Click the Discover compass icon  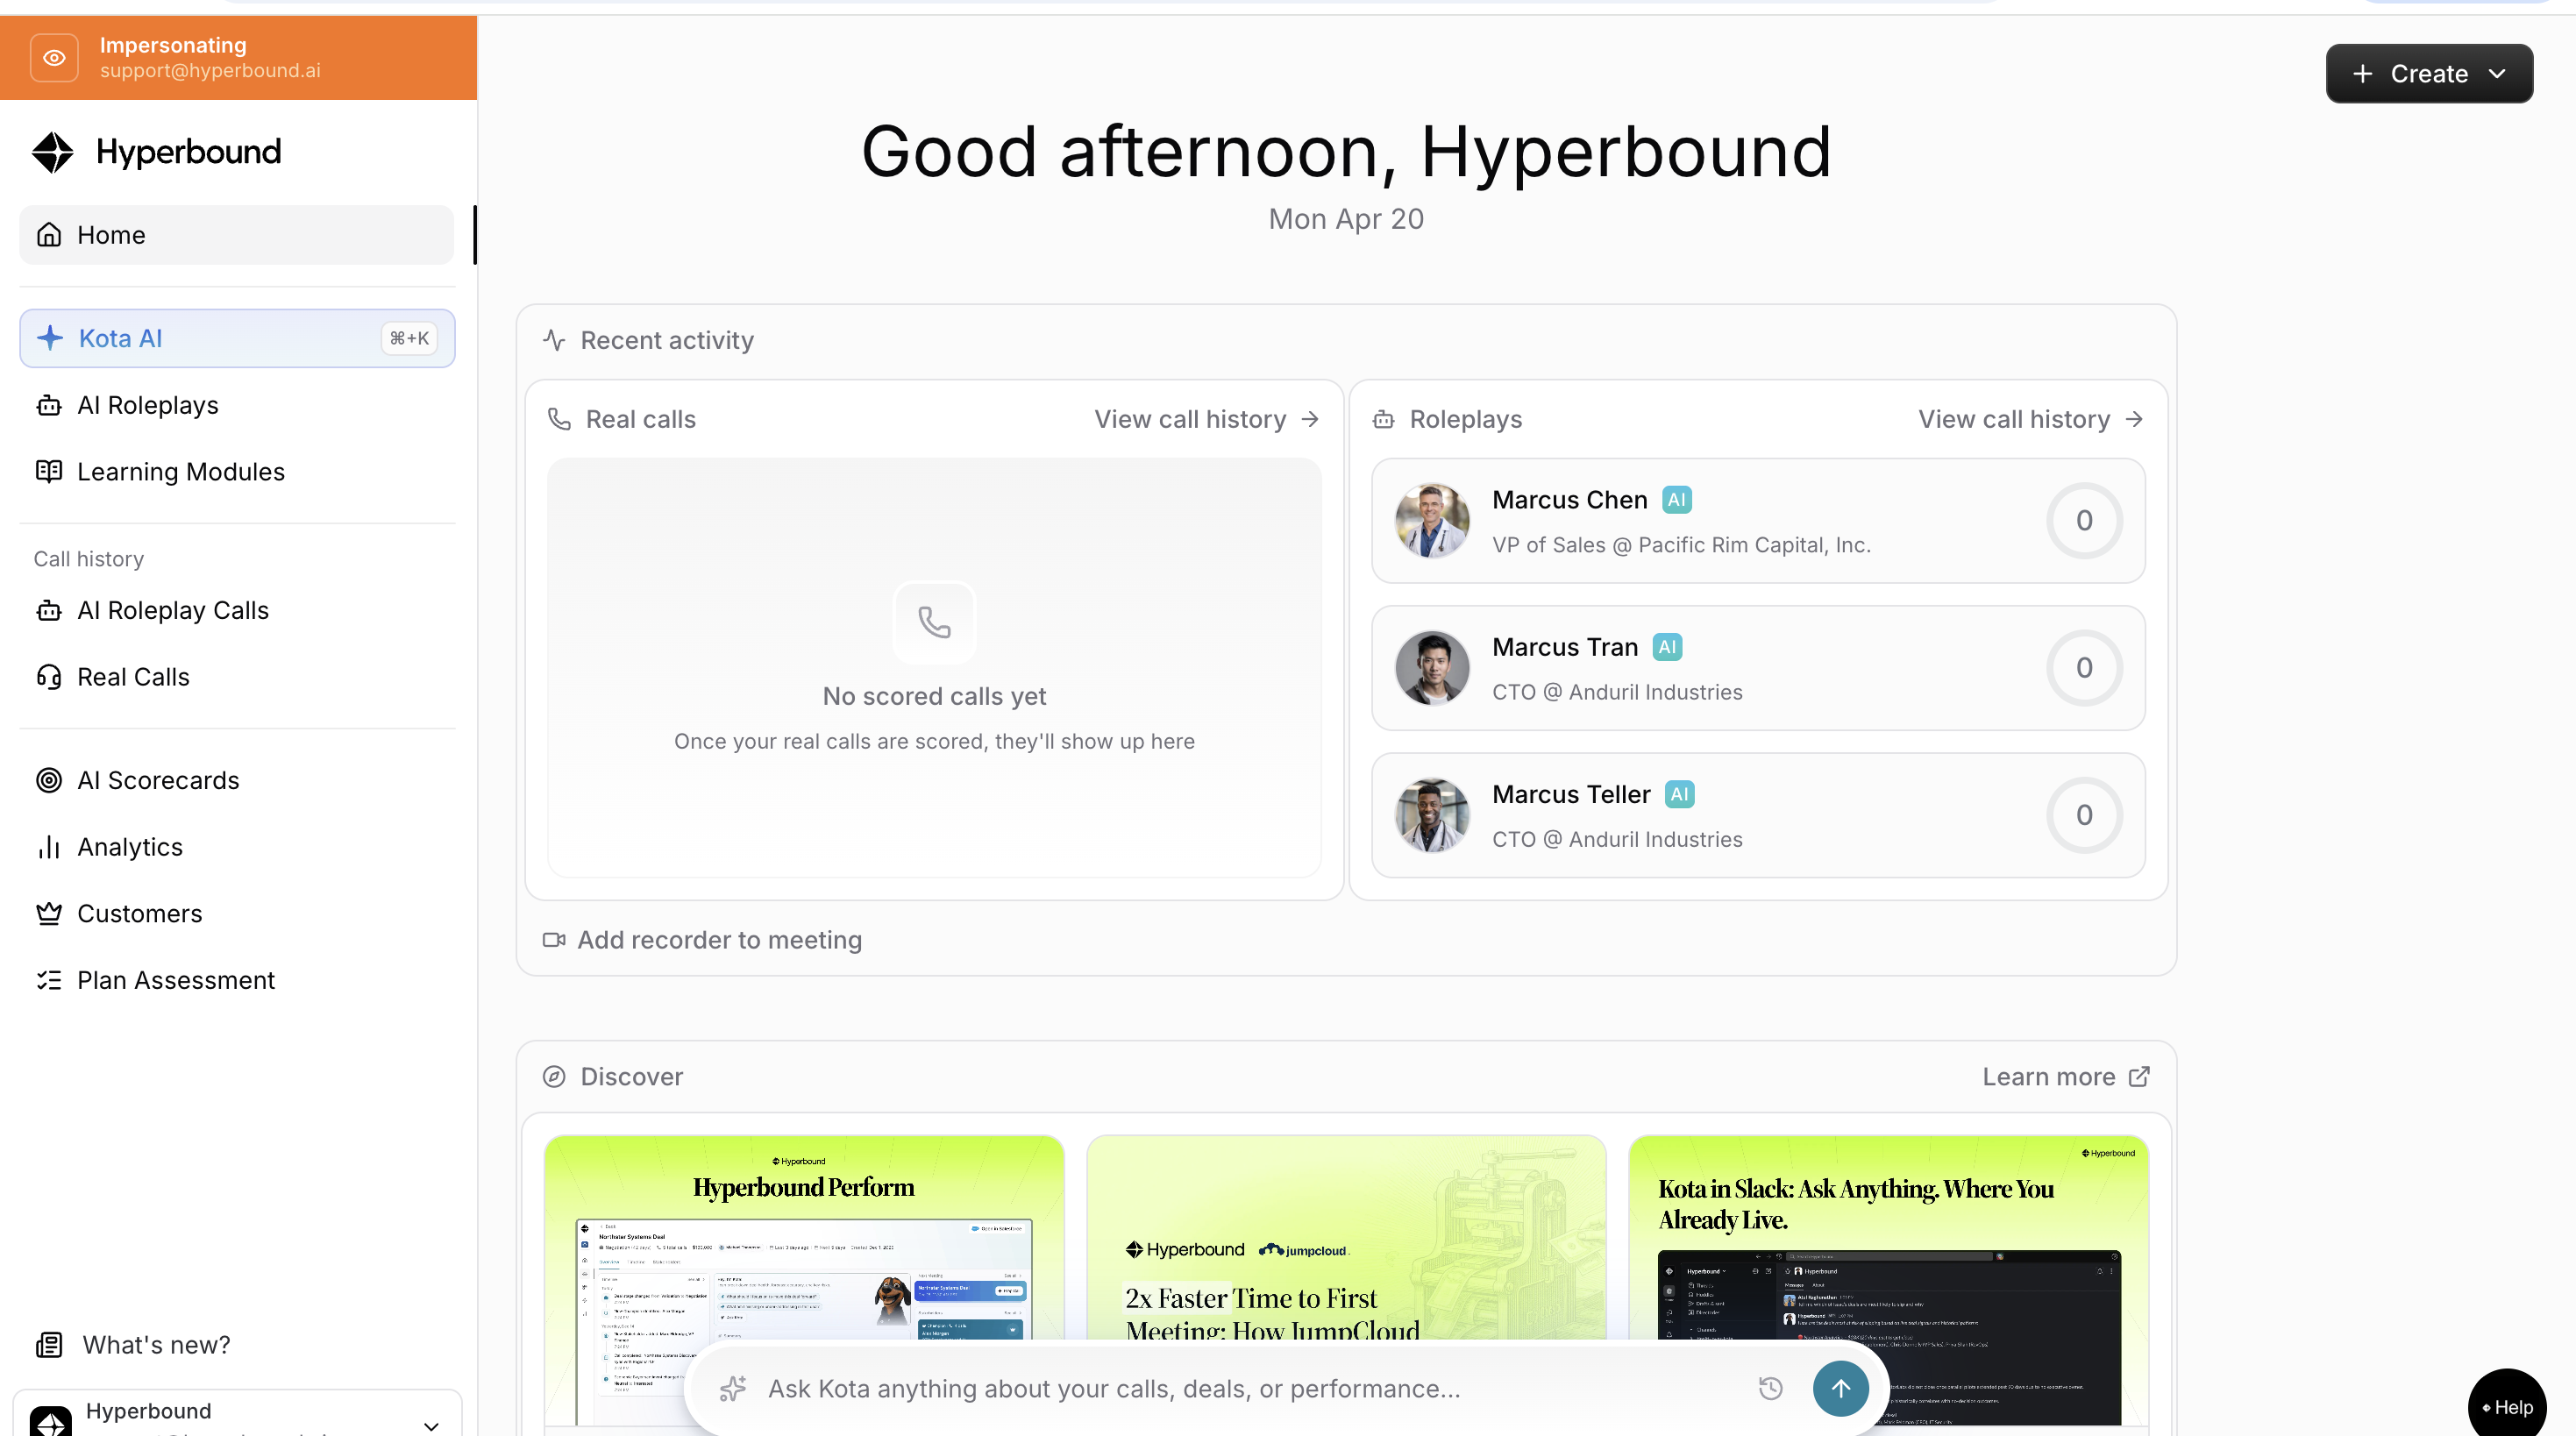click(554, 1077)
